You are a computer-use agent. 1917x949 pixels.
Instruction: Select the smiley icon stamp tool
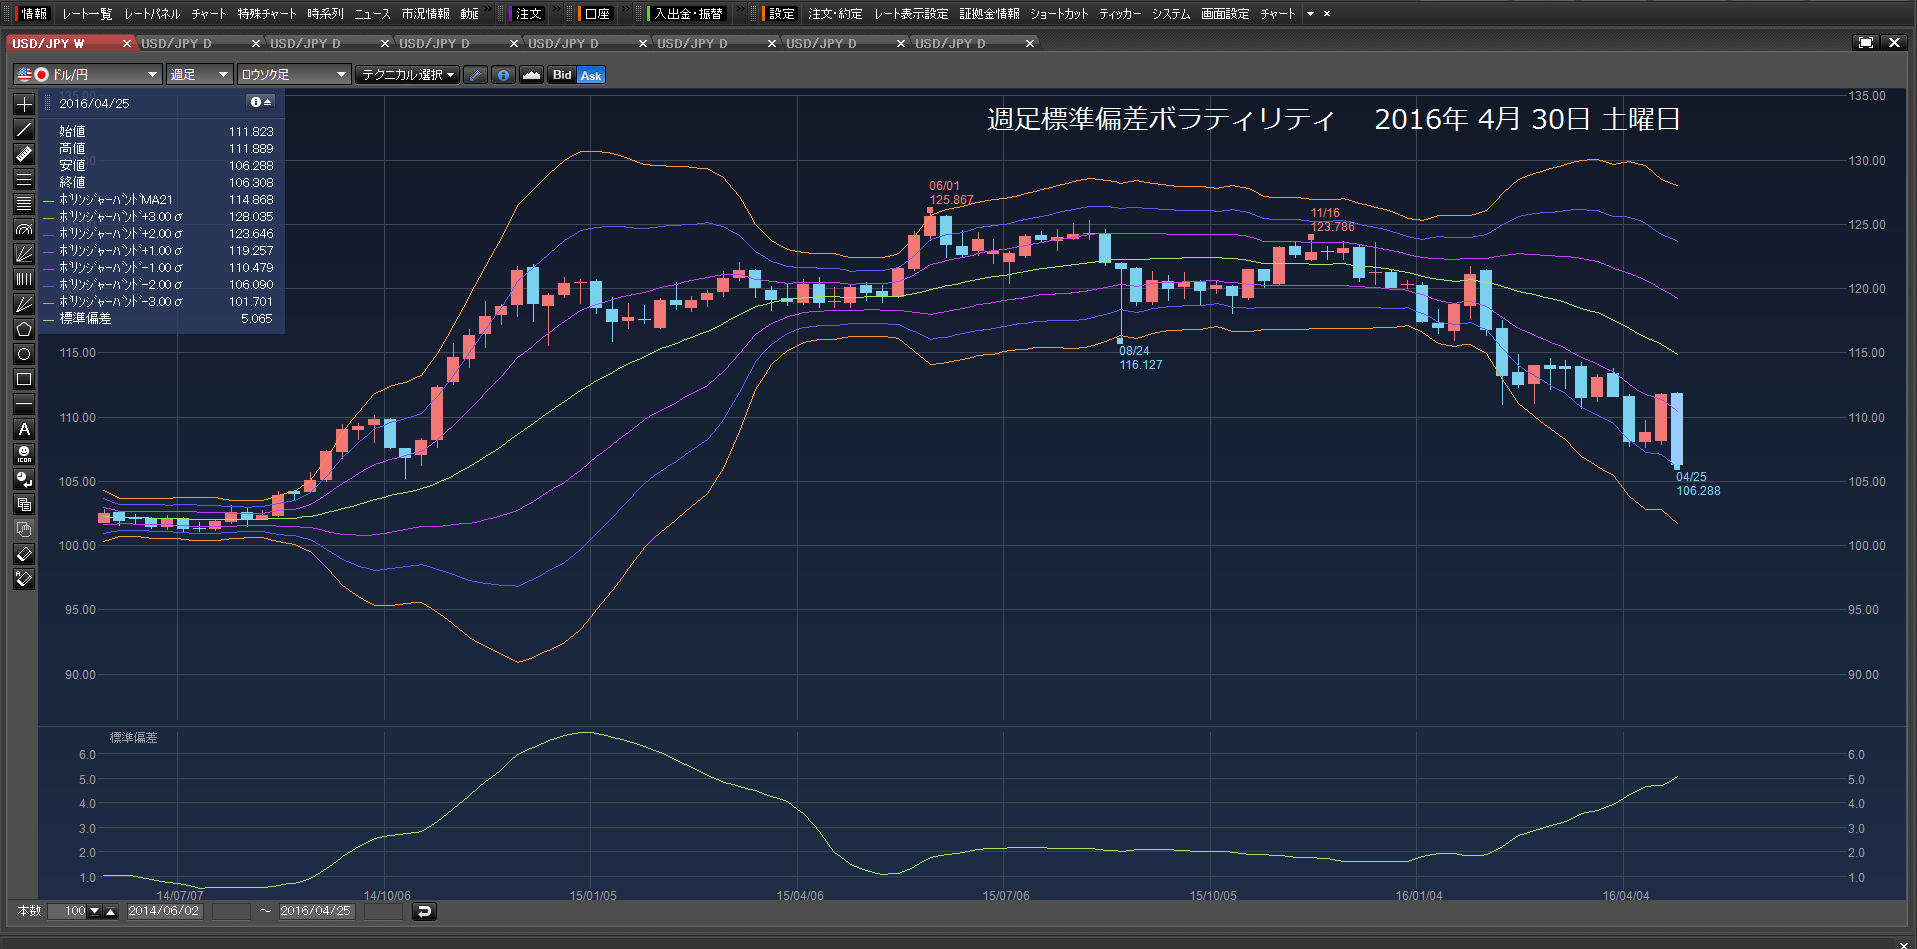click(24, 454)
